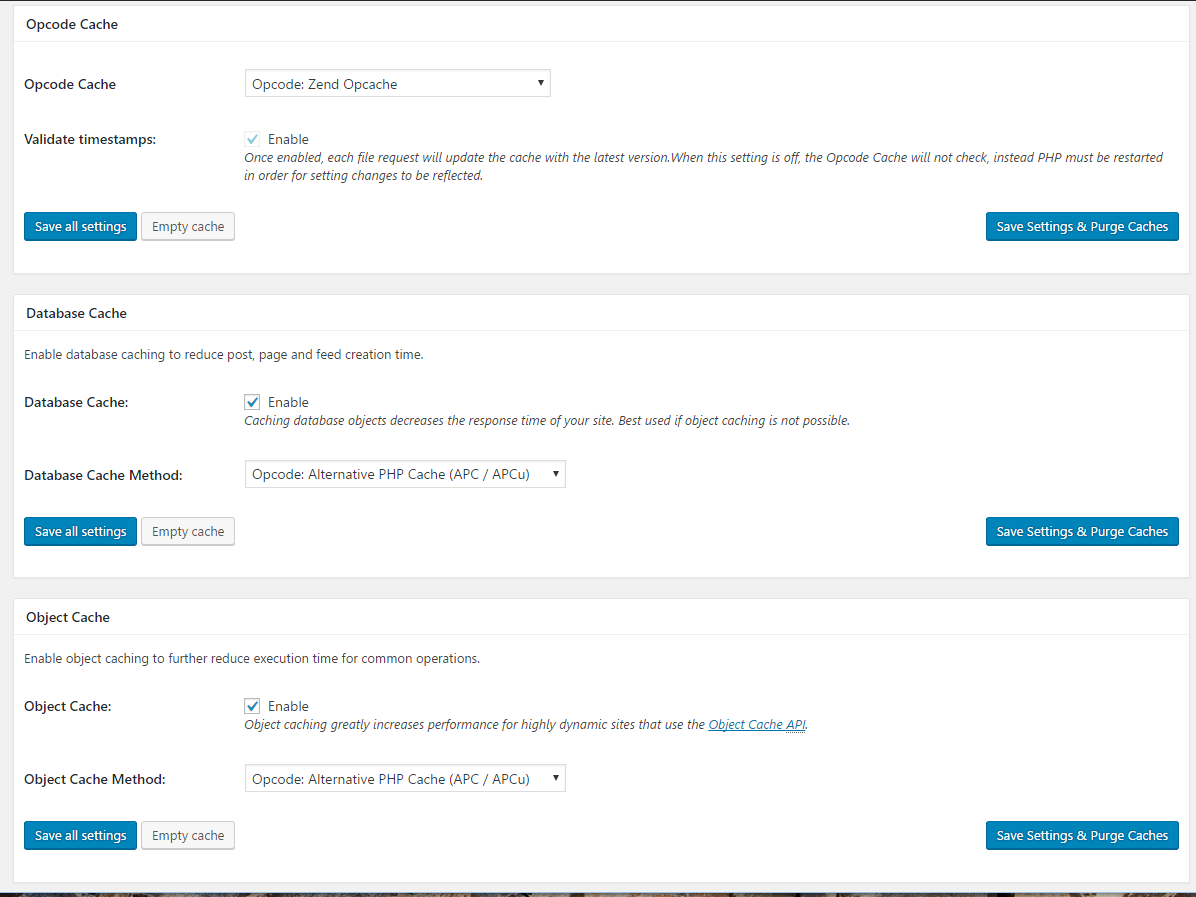The height and width of the screenshot is (897, 1196).
Task: Open the Object Cache API link
Action: [757, 725]
